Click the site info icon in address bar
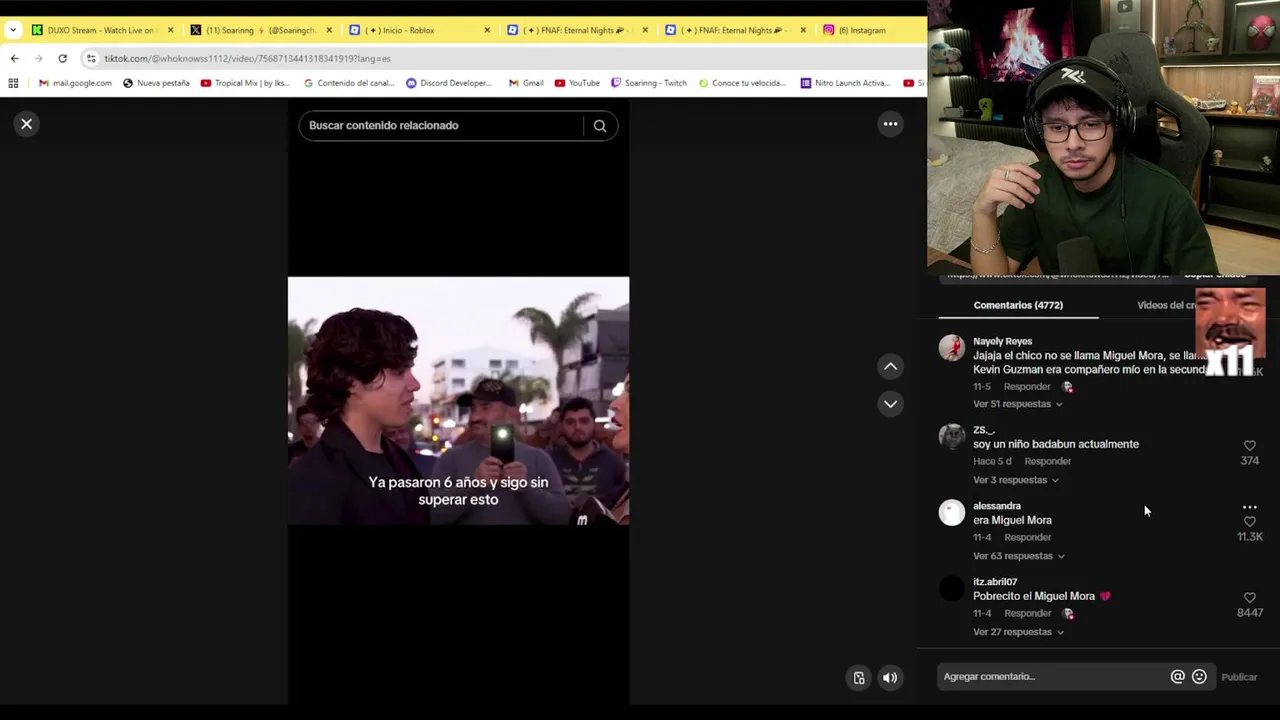1280x720 pixels. [x=91, y=58]
